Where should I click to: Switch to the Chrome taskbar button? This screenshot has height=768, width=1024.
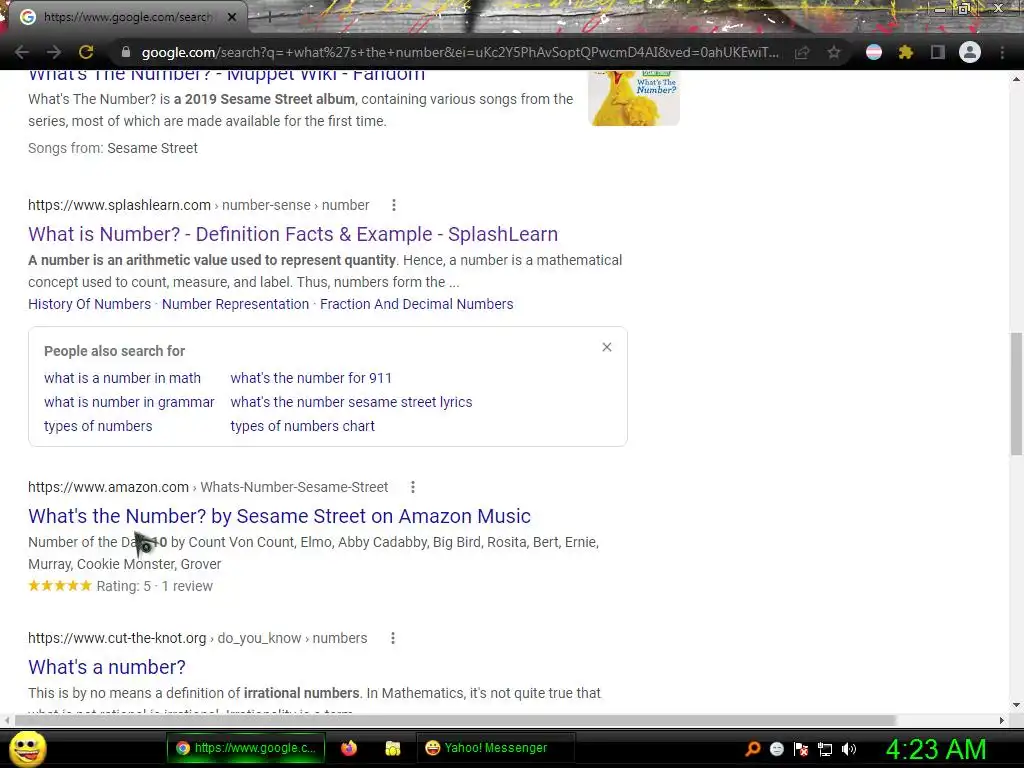(x=246, y=748)
